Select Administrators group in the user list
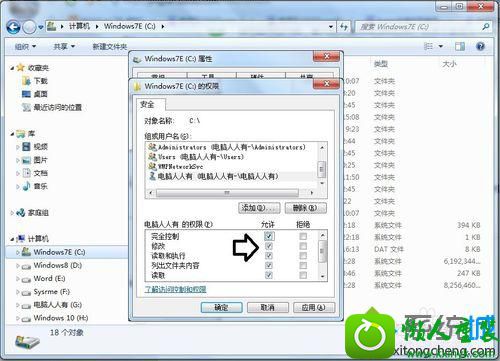Image resolution: width=500 pixels, height=361 pixels. pyautogui.click(x=231, y=147)
